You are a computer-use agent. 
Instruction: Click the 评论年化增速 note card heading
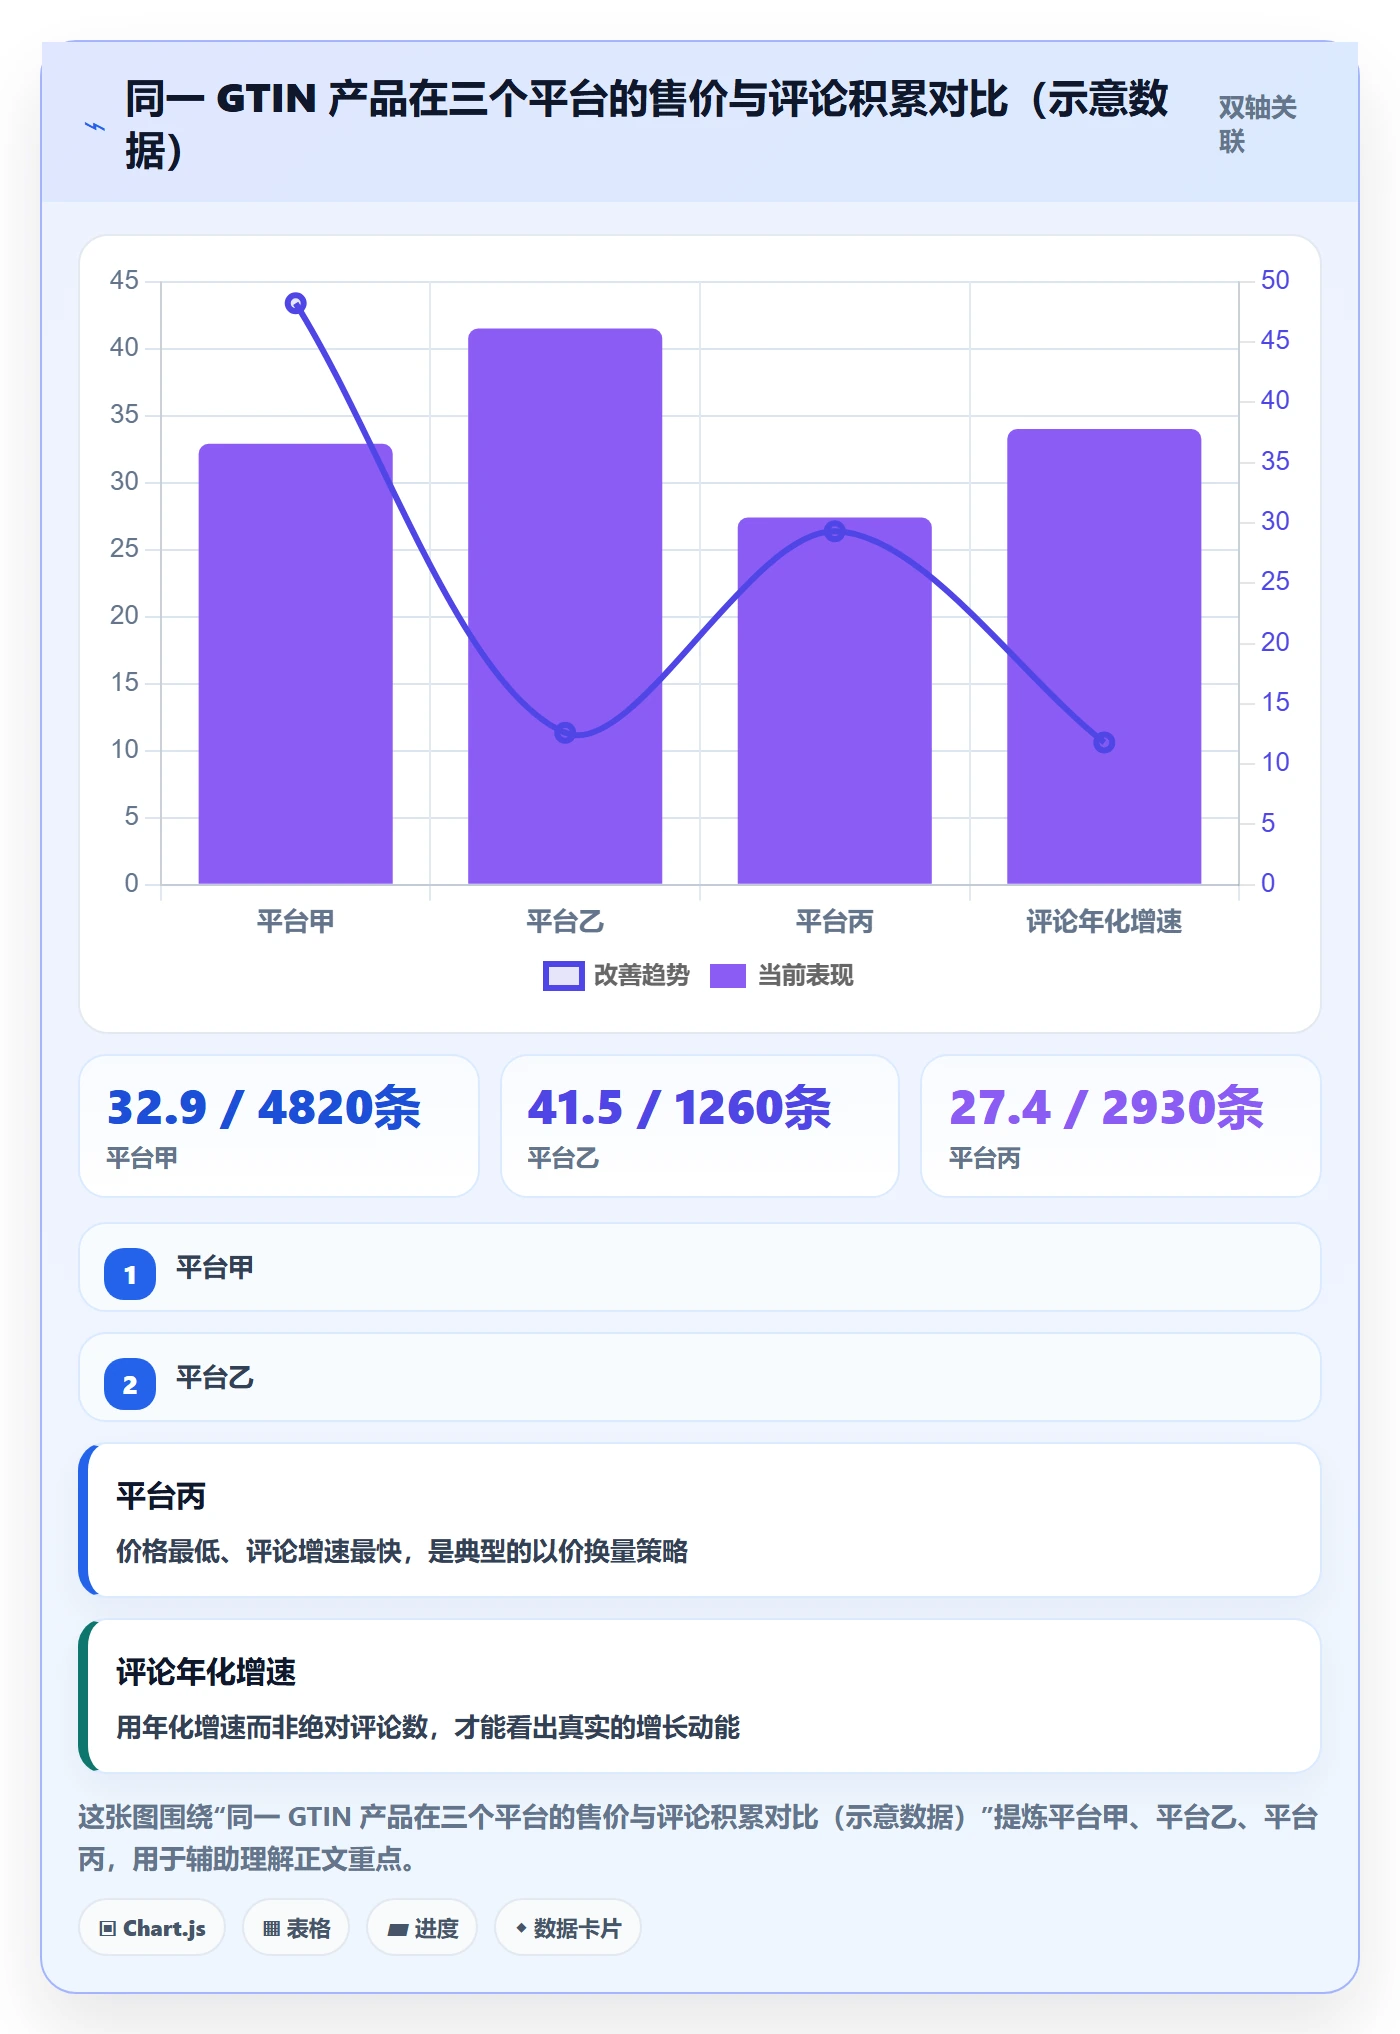point(206,1672)
